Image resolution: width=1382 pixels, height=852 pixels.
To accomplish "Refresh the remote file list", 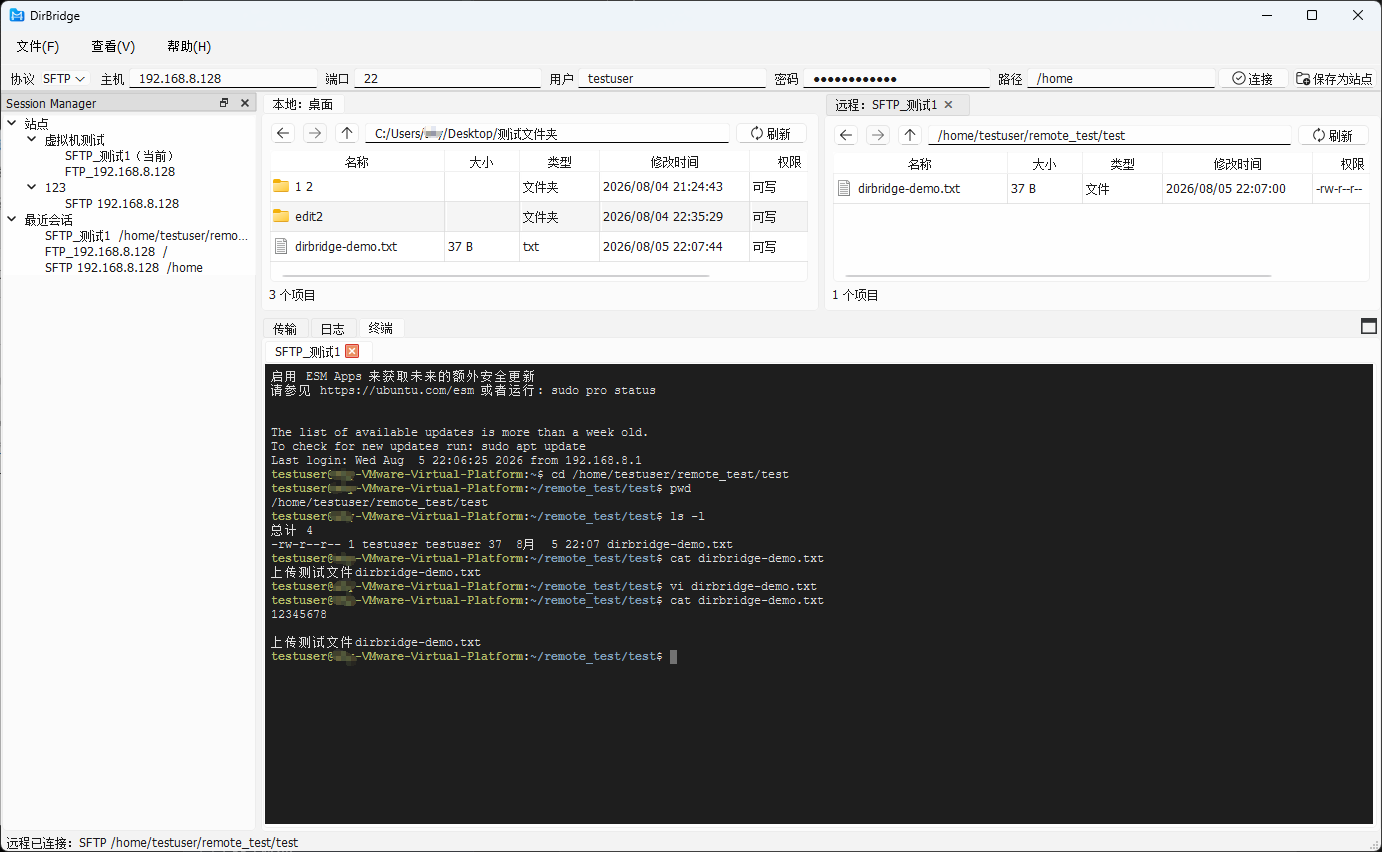I will 1333,135.
